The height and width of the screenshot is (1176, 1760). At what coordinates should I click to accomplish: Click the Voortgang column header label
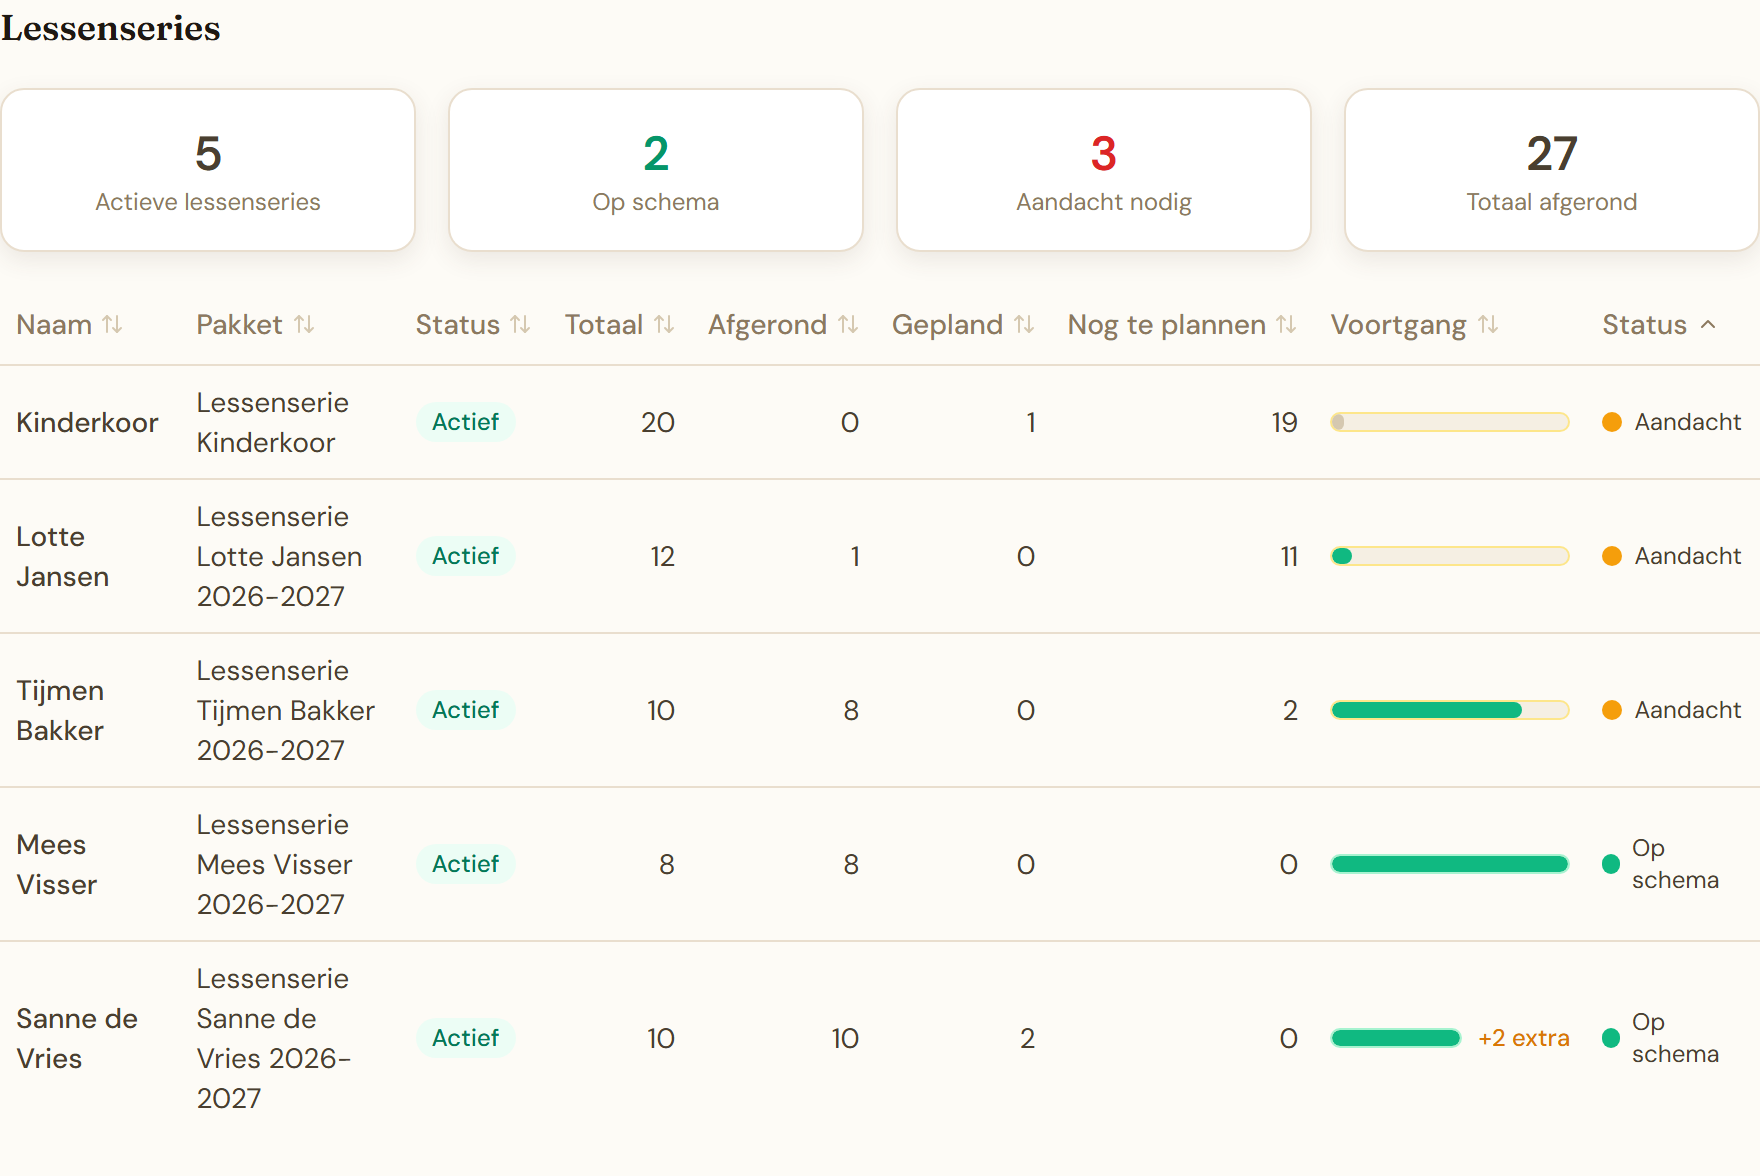(x=1399, y=325)
